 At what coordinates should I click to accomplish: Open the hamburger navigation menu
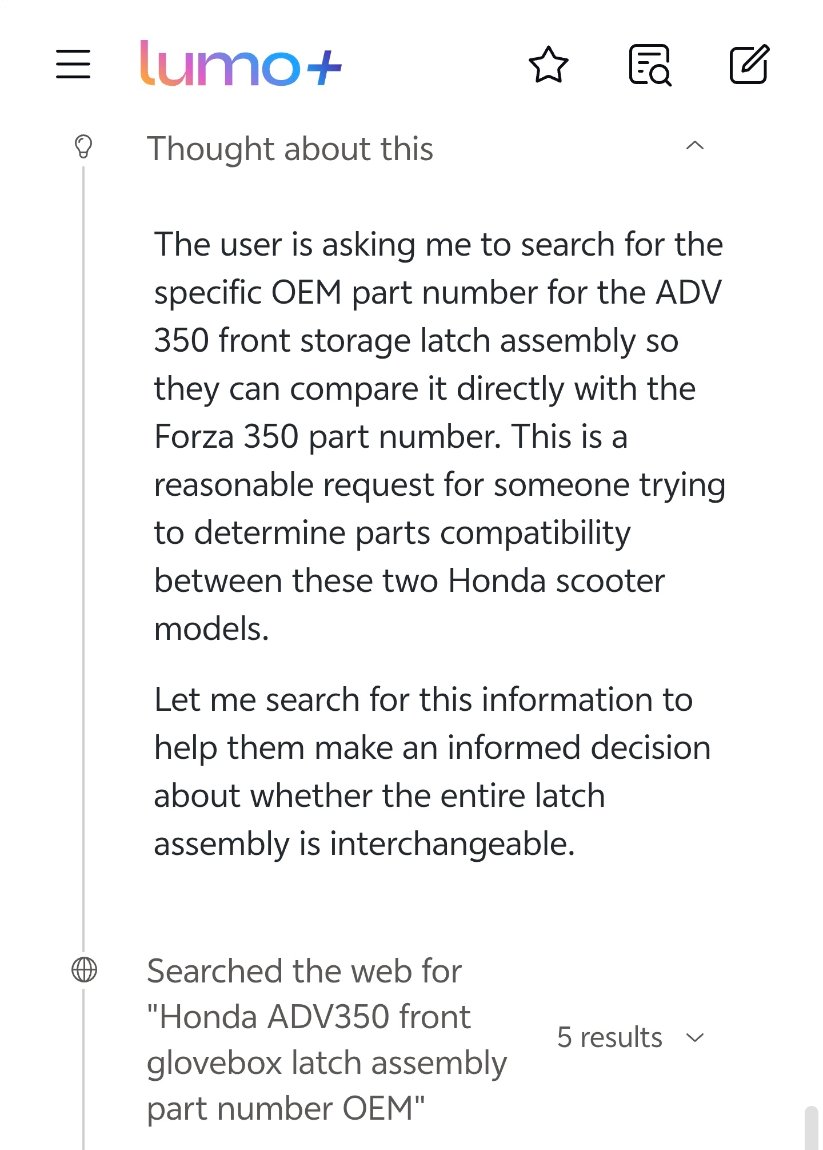click(x=73, y=66)
